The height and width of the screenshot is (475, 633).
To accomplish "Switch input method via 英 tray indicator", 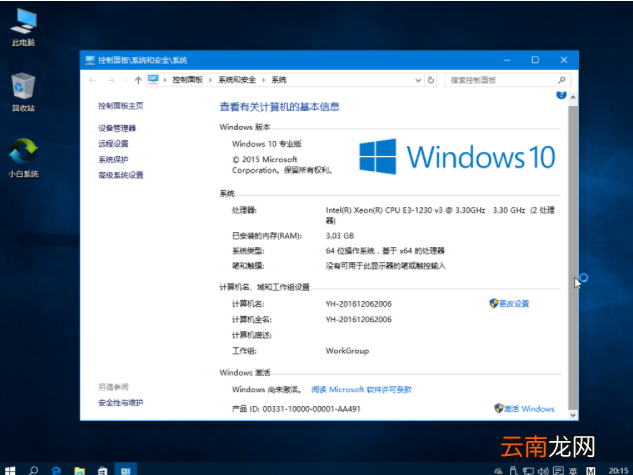I will pyautogui.click(x=573, y=471).
